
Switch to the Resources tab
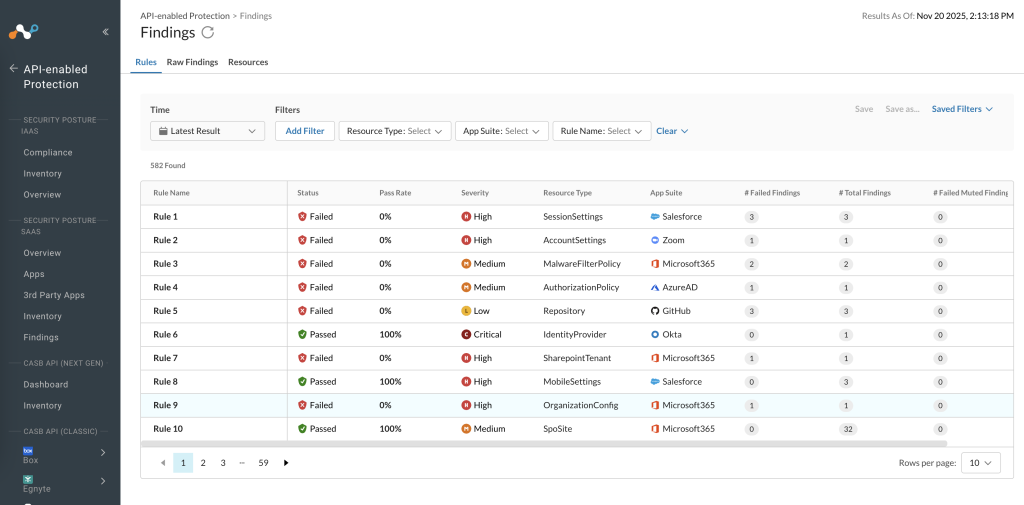coord(248,62)
